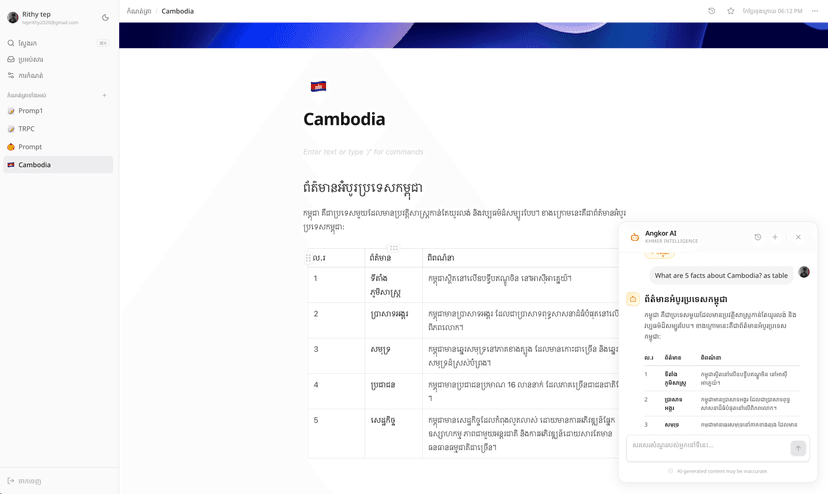Star this page as a favorite
The width and height of the screenshot is (828, 494).
click(731, 11)
